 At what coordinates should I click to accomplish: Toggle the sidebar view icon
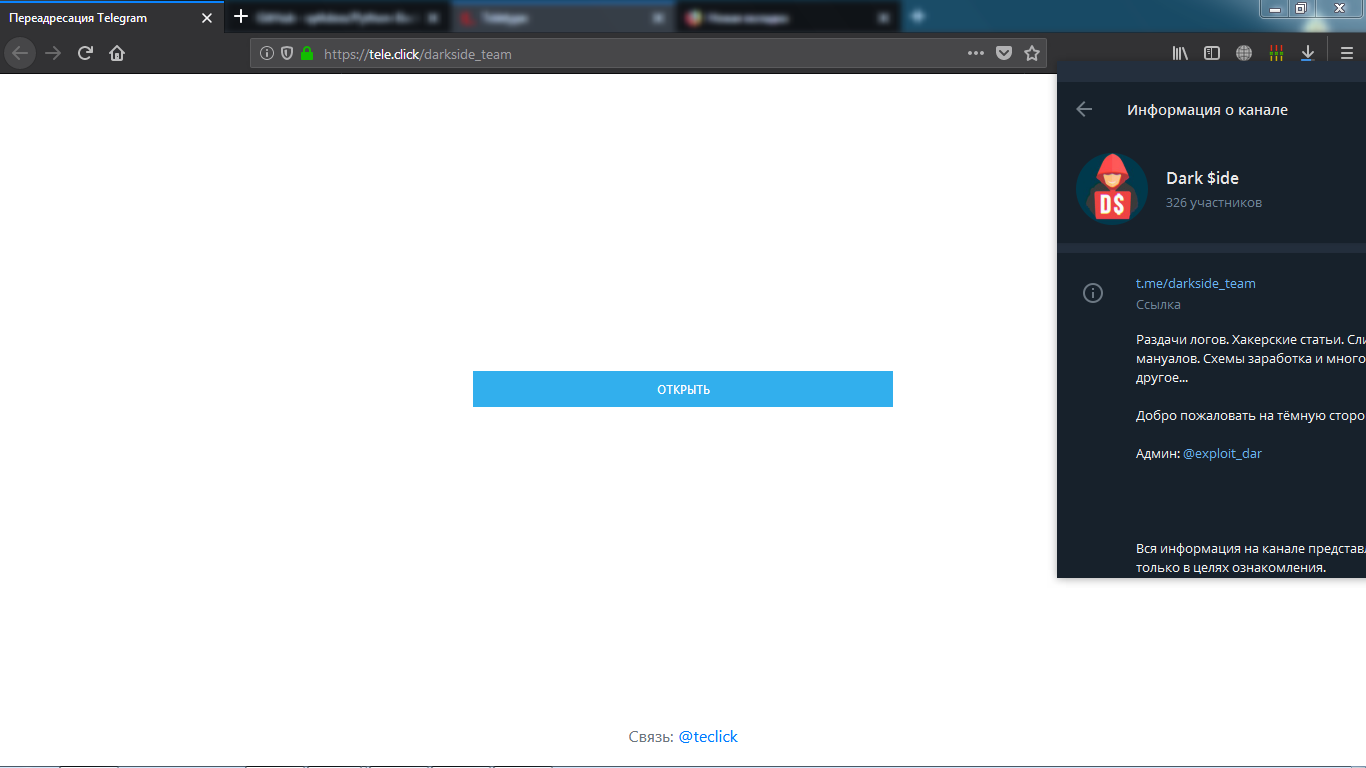(x=1212, y=54)
